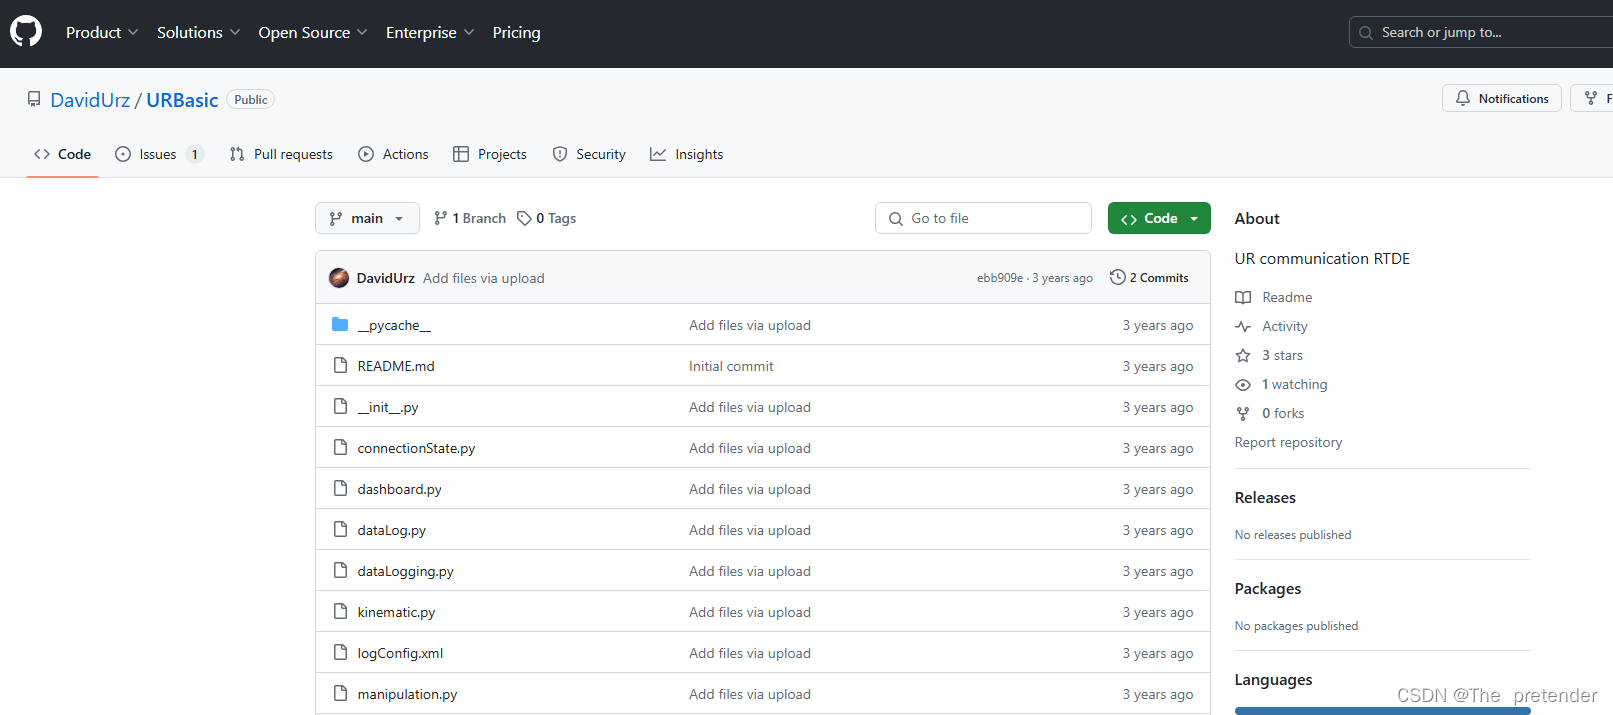Open DavidUrz author link in commit header
Screen dimensions: 1613x715
click(386, 278)
